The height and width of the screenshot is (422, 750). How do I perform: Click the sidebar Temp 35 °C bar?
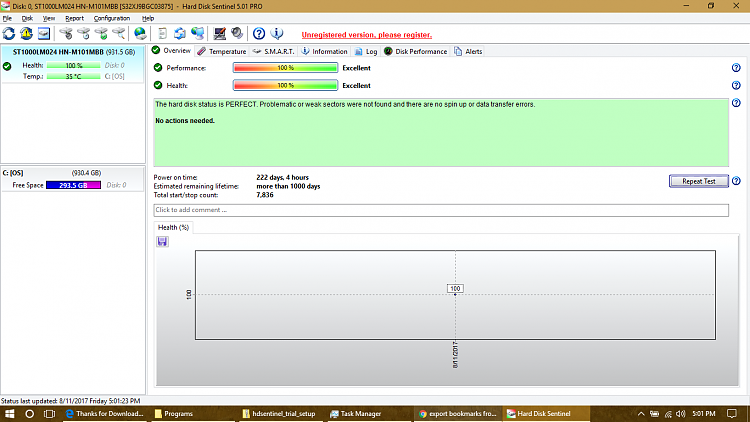coord(74,77)
